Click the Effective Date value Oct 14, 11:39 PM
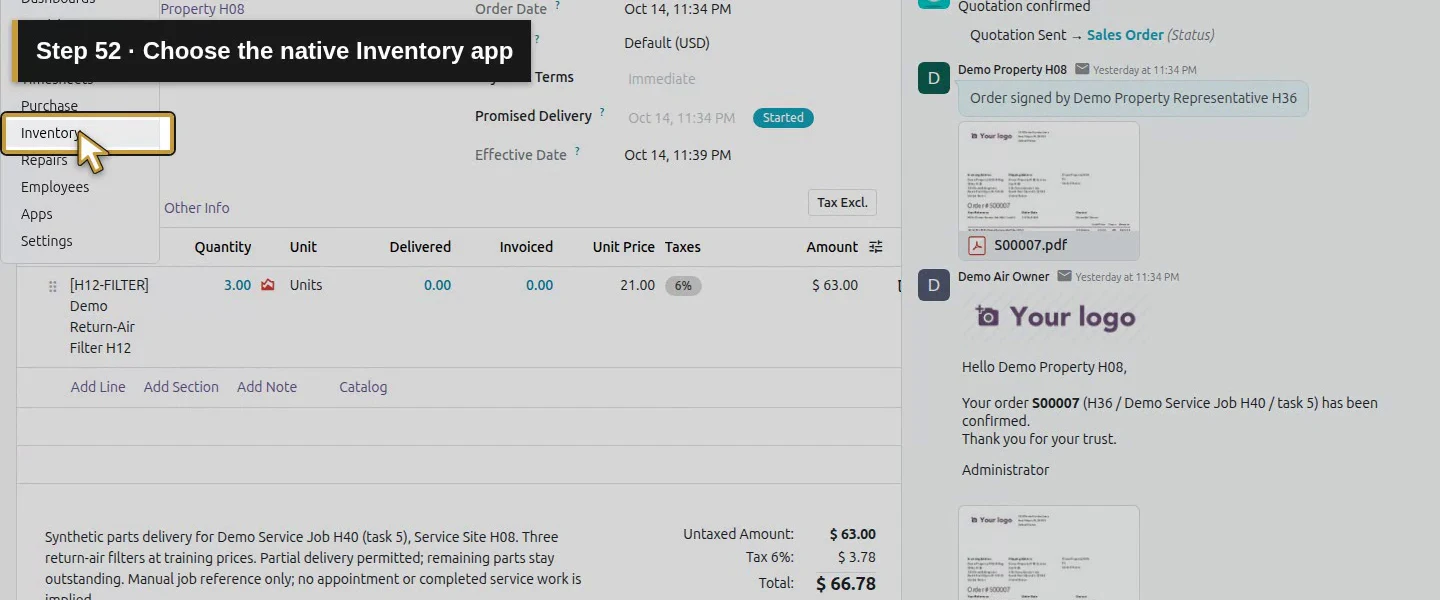The image size is (1440, 600). click(x=678, y=155)
